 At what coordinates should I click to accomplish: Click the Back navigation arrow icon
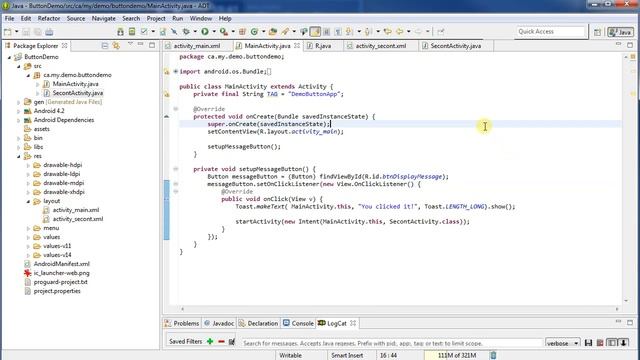pos(400,32)
